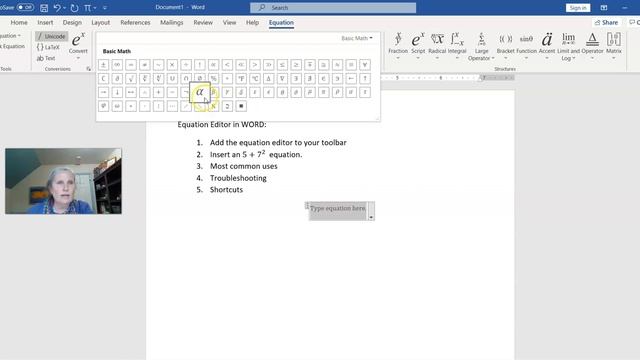Insert the left arrow symbol
The width and height of the screenshot is (640, 360).
[x=351, y=78]
